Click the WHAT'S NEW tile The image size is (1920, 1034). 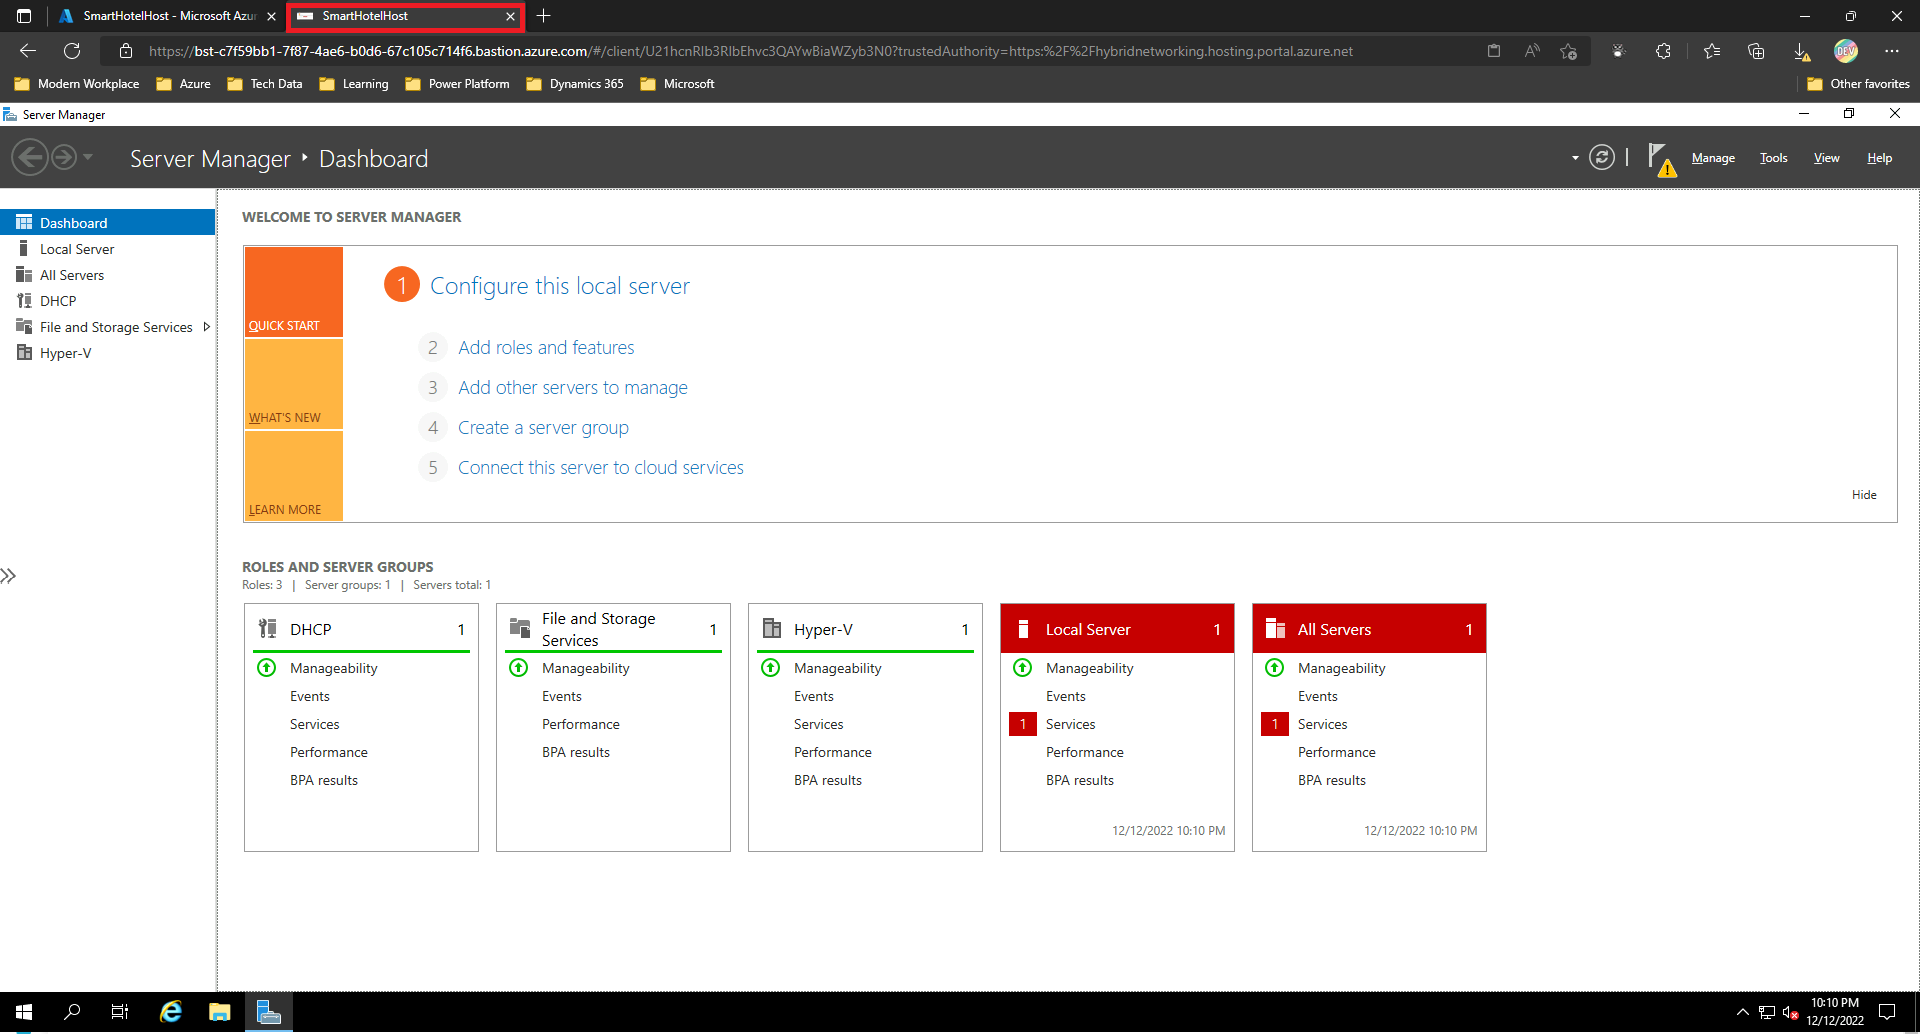click(294, 384)
